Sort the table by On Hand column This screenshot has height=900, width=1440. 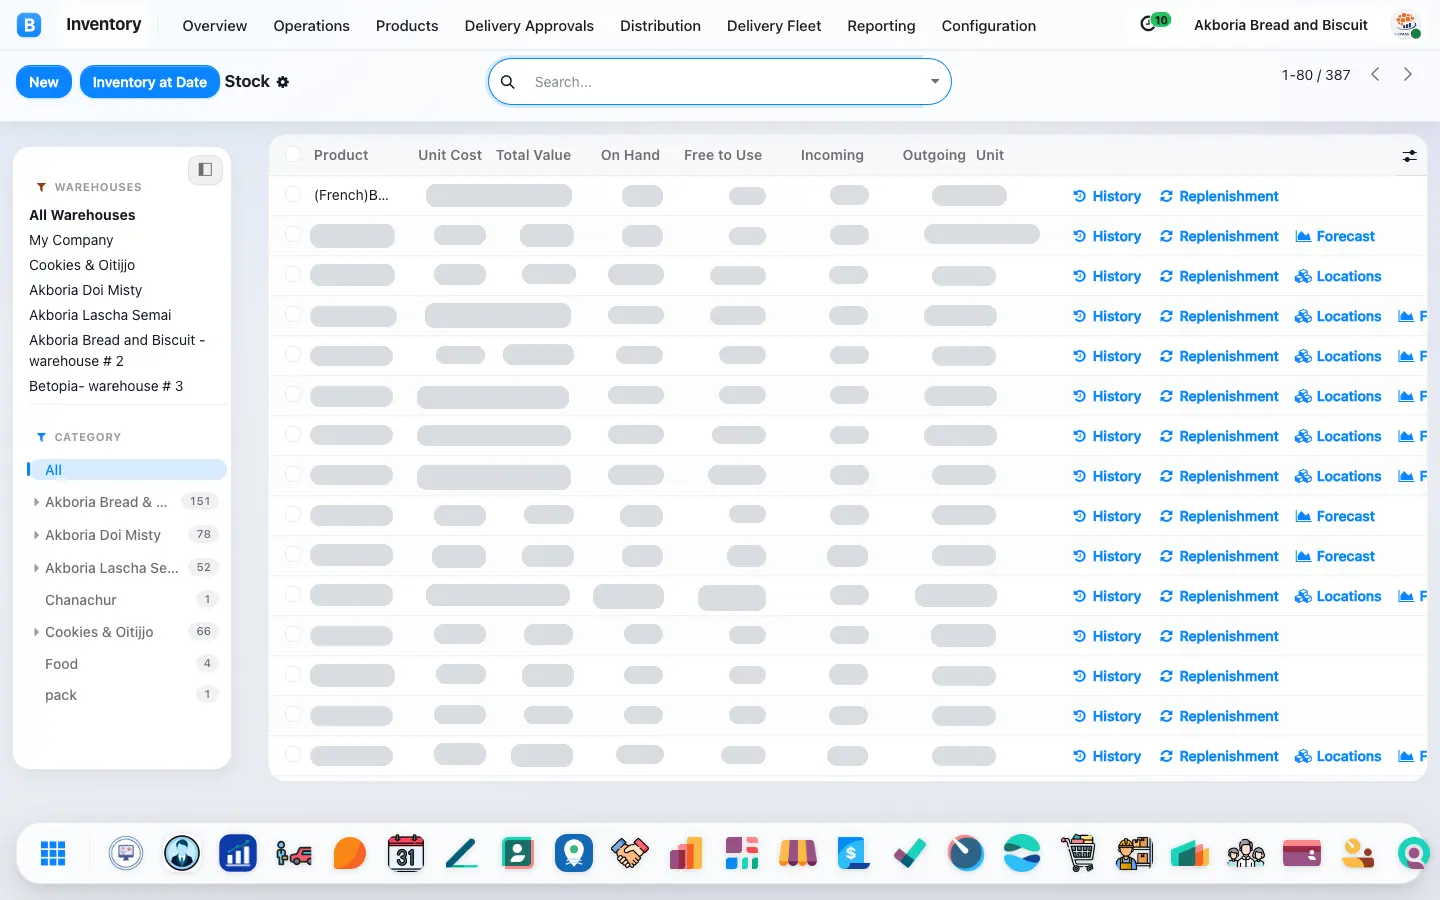(630, 155)
